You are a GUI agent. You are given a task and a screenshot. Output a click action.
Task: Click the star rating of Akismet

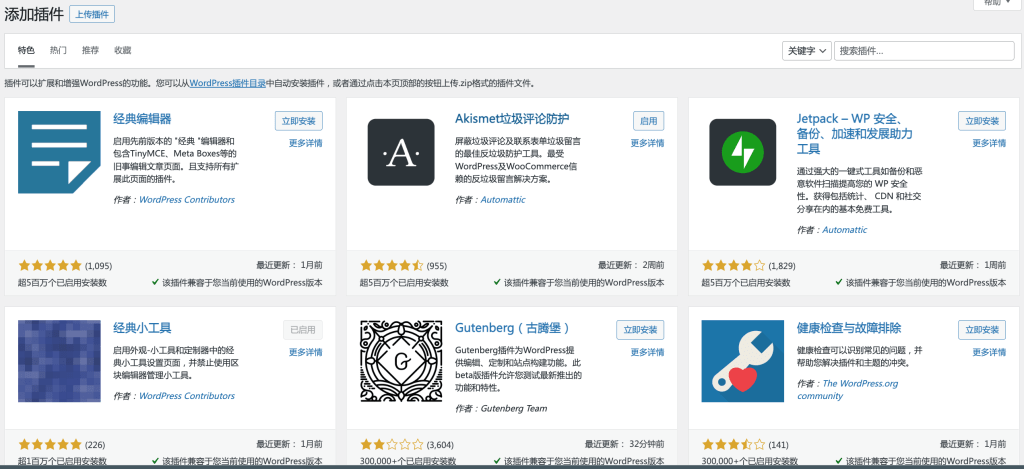[392, 266]
